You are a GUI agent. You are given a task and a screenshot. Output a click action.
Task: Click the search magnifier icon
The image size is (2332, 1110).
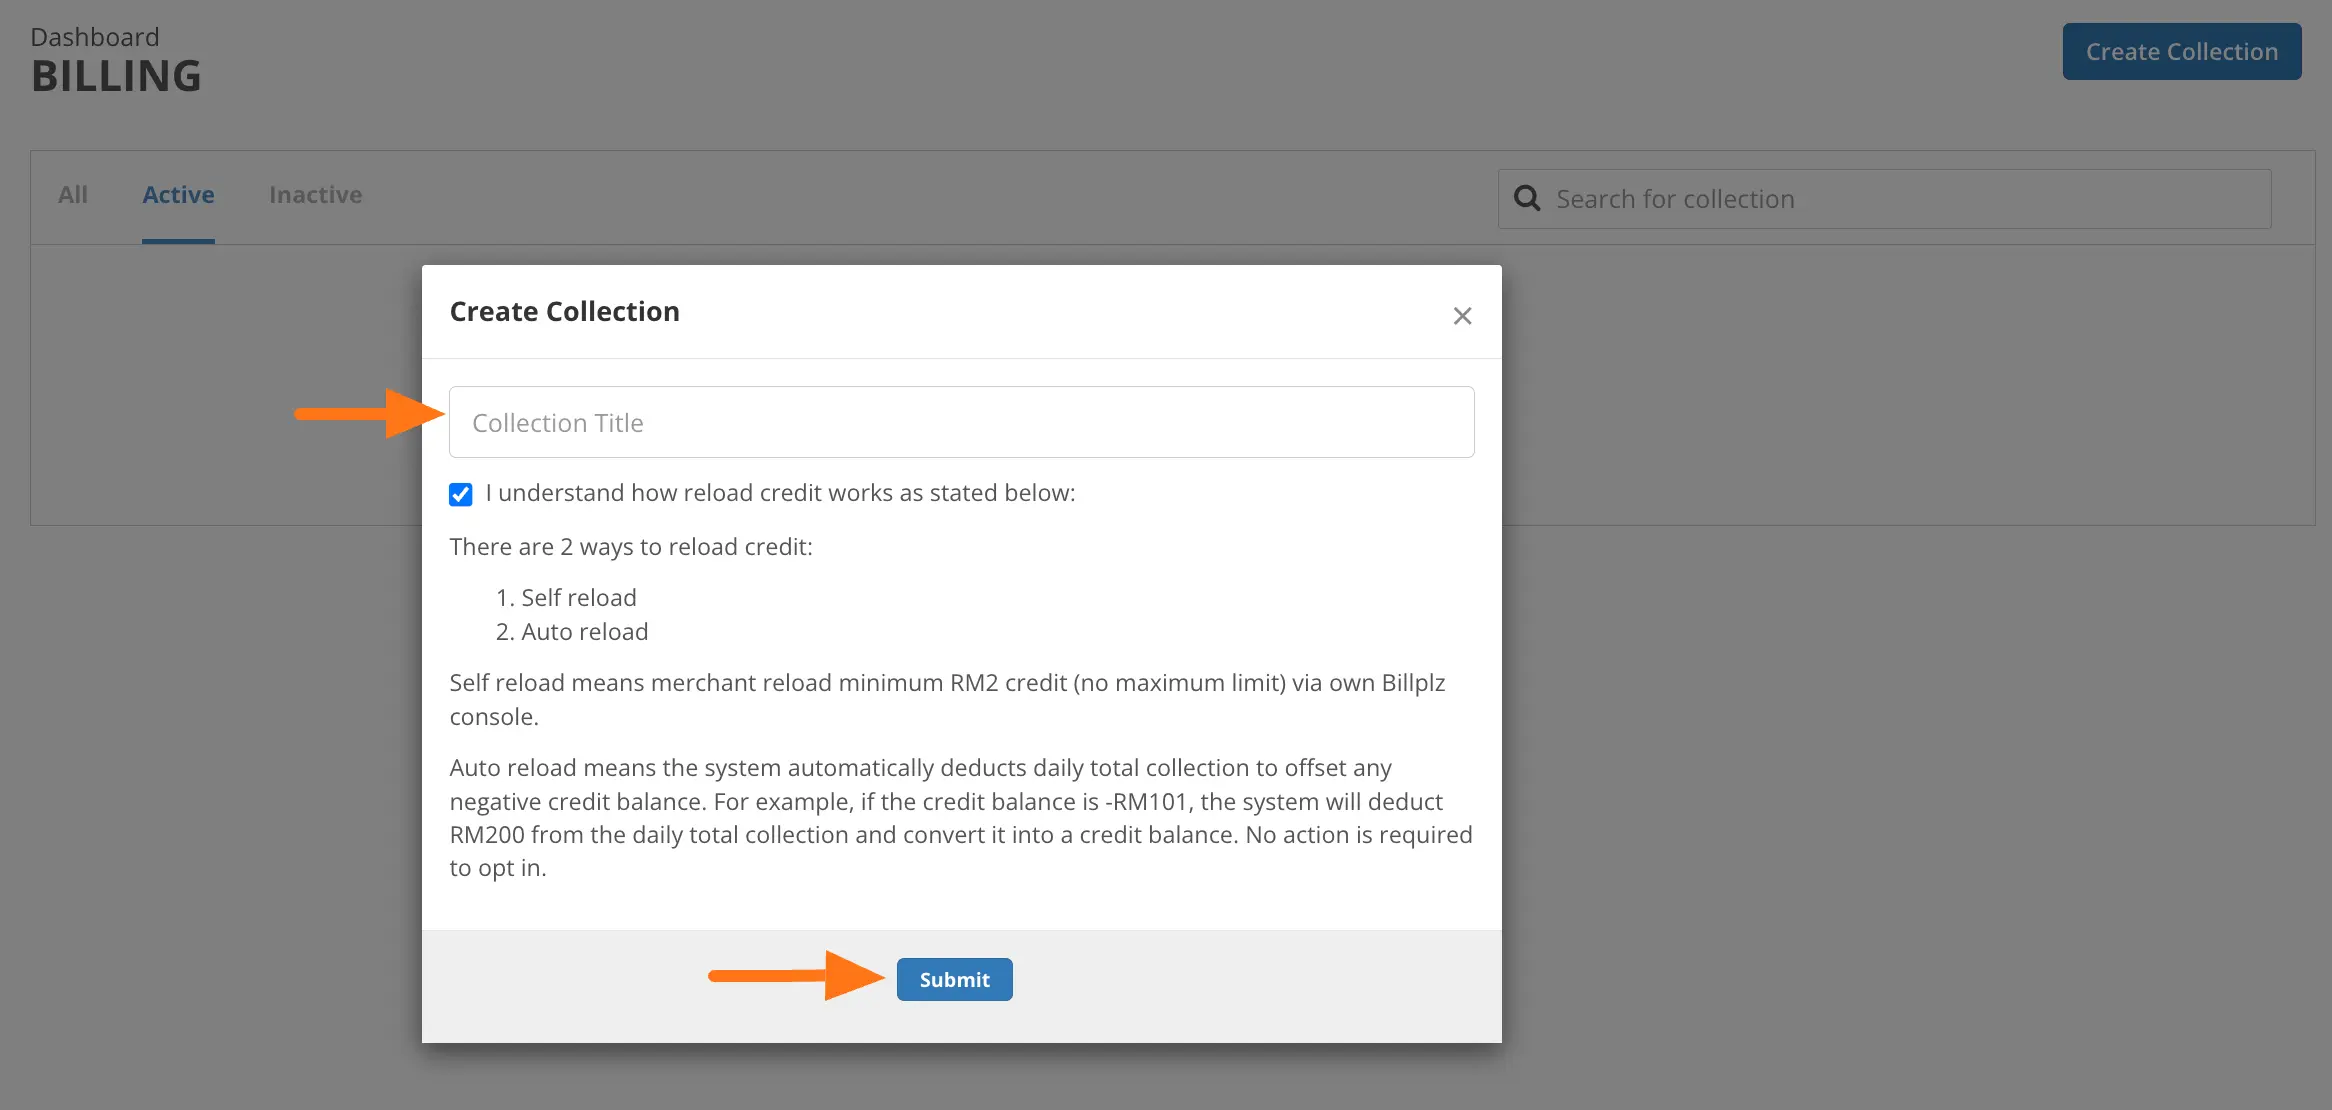pyautogui.click(x=1527, y=198)
